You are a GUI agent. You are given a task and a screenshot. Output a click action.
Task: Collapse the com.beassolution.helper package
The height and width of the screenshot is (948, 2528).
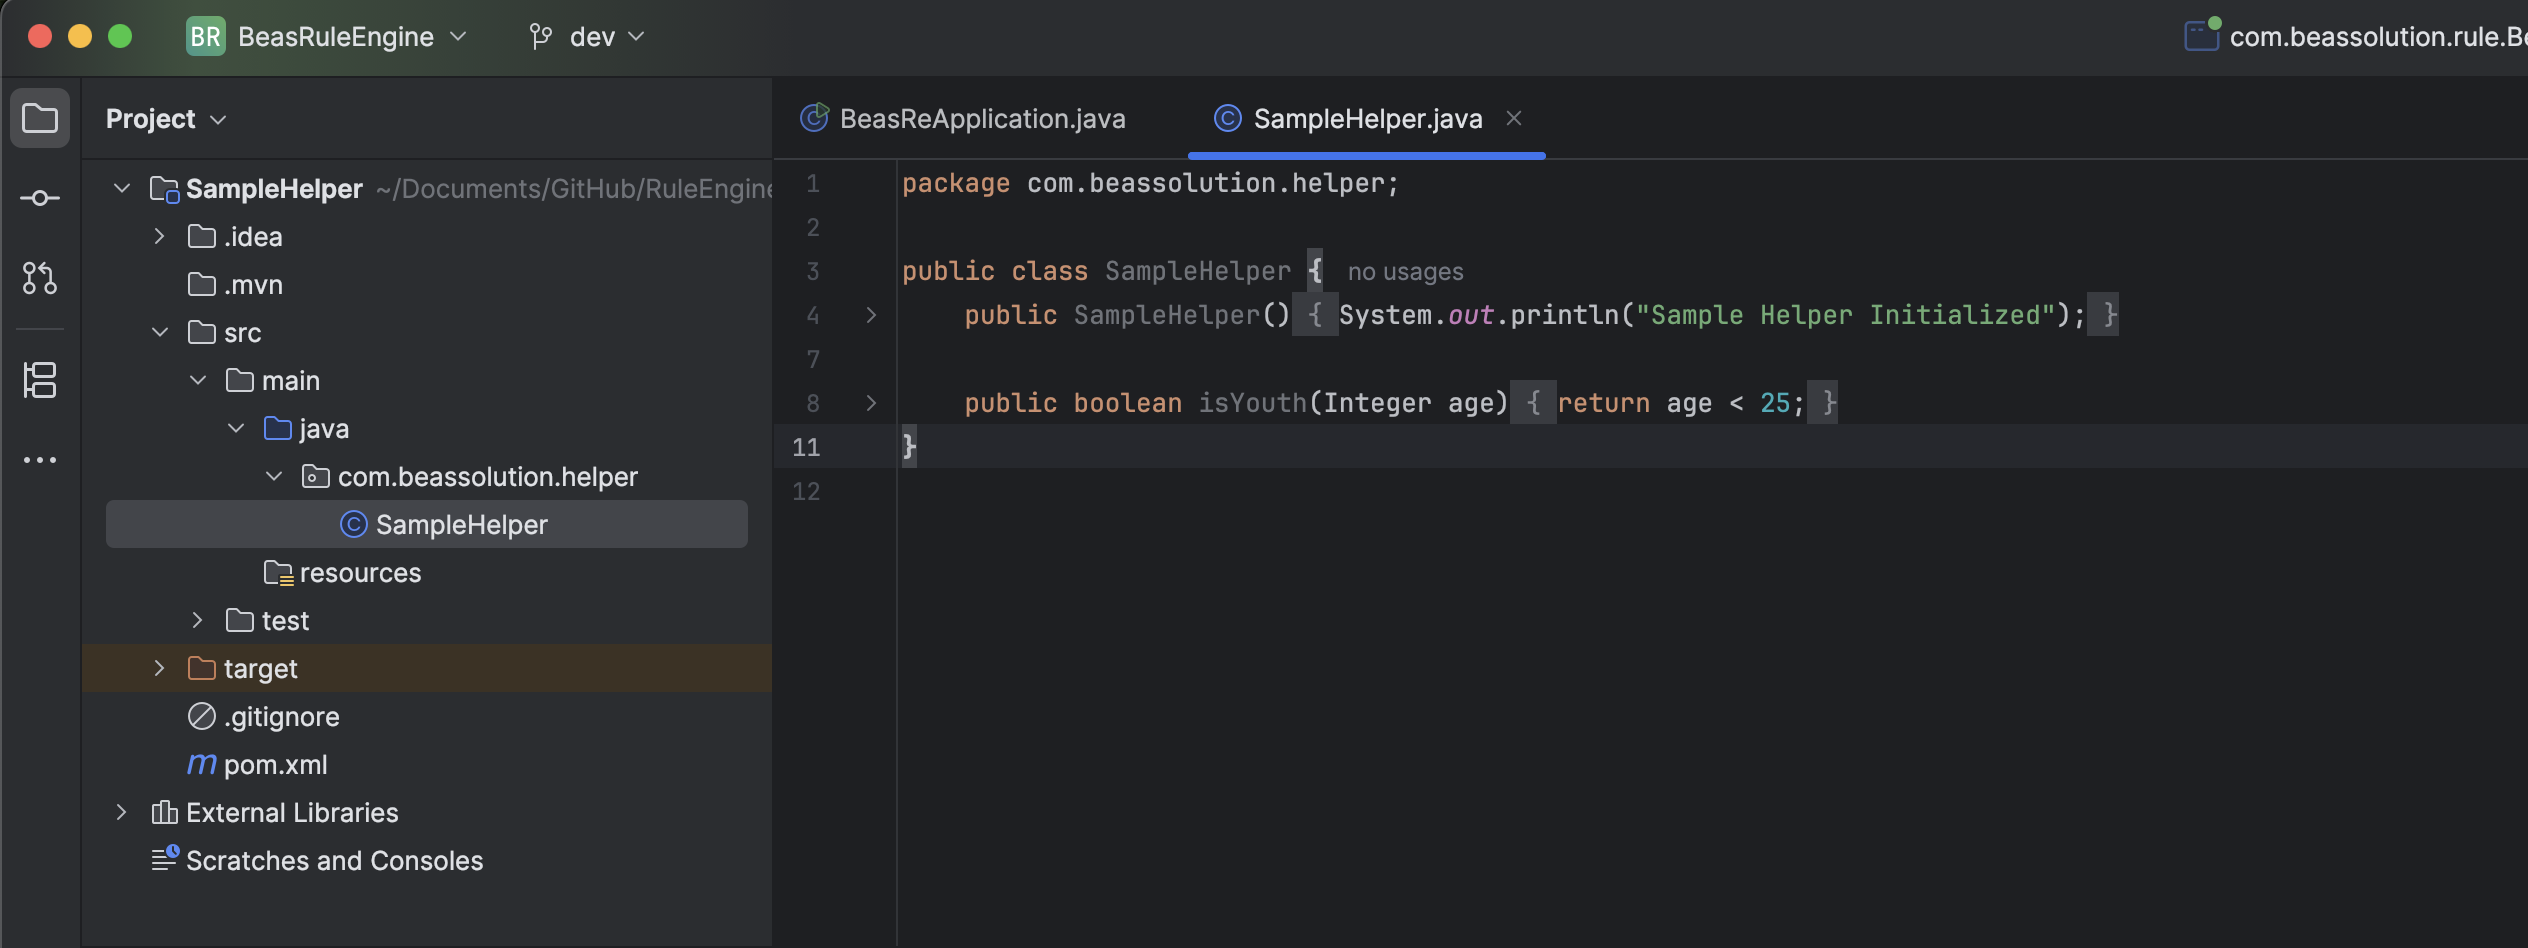pyautogui.click(x=274, y=476)
